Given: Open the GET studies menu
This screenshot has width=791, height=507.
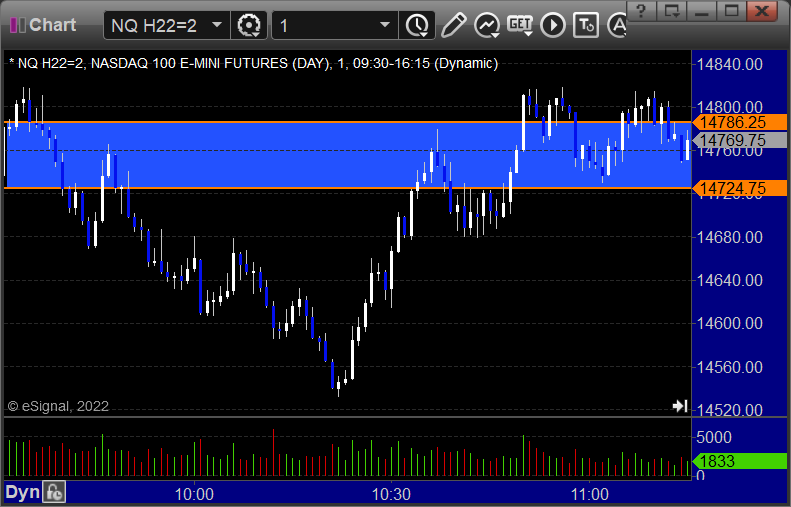Looking at the screenshot, I should coord(520,25).
